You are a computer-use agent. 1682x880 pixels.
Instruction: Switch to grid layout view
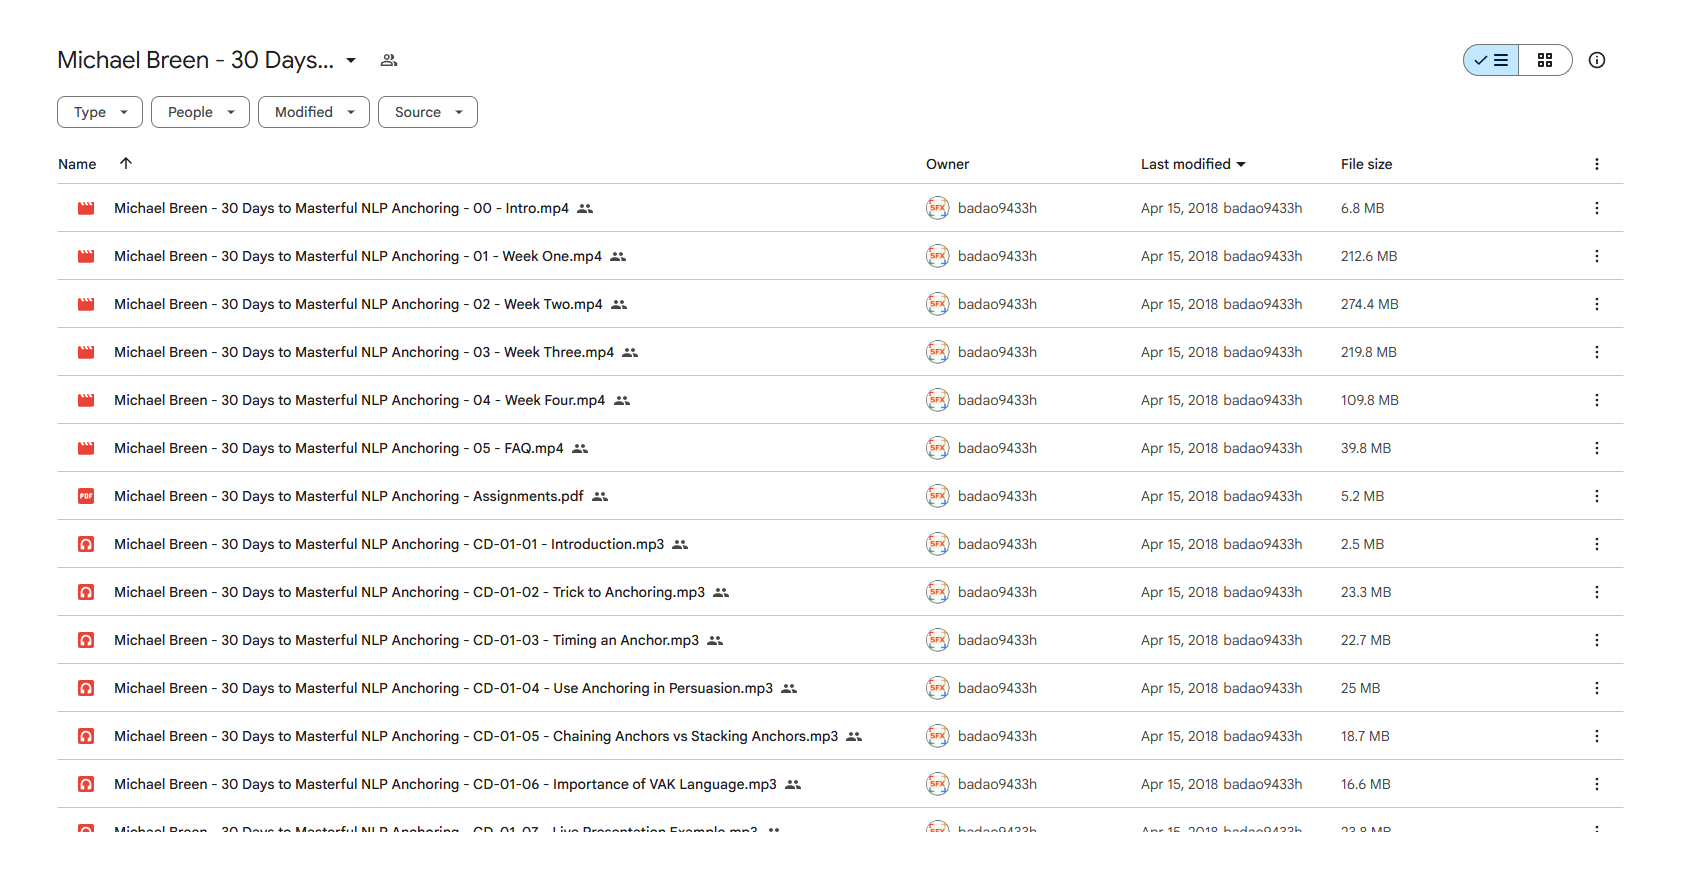pos(1545,60)
